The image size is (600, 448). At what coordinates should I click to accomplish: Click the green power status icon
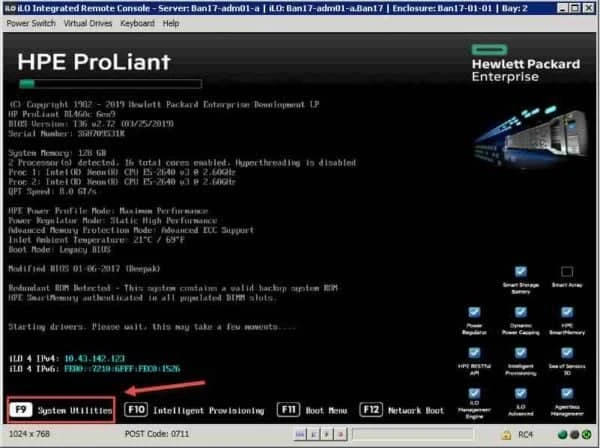586,435
